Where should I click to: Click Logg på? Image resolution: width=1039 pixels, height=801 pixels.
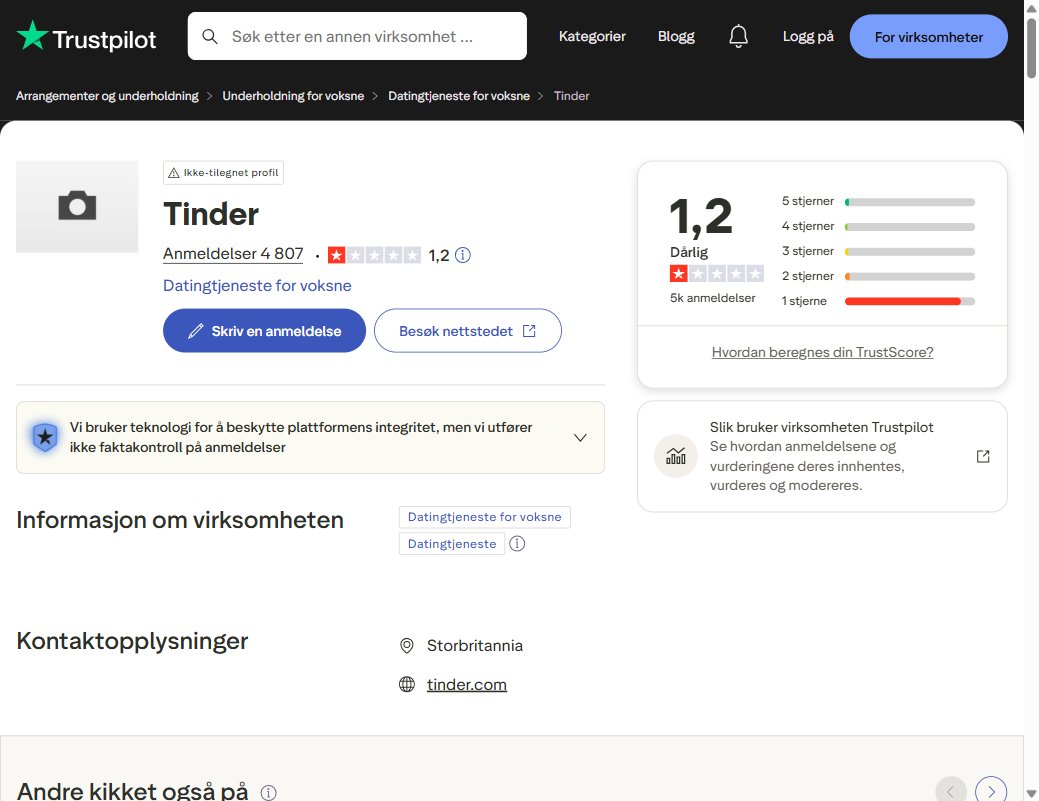(x=808, y=36)
